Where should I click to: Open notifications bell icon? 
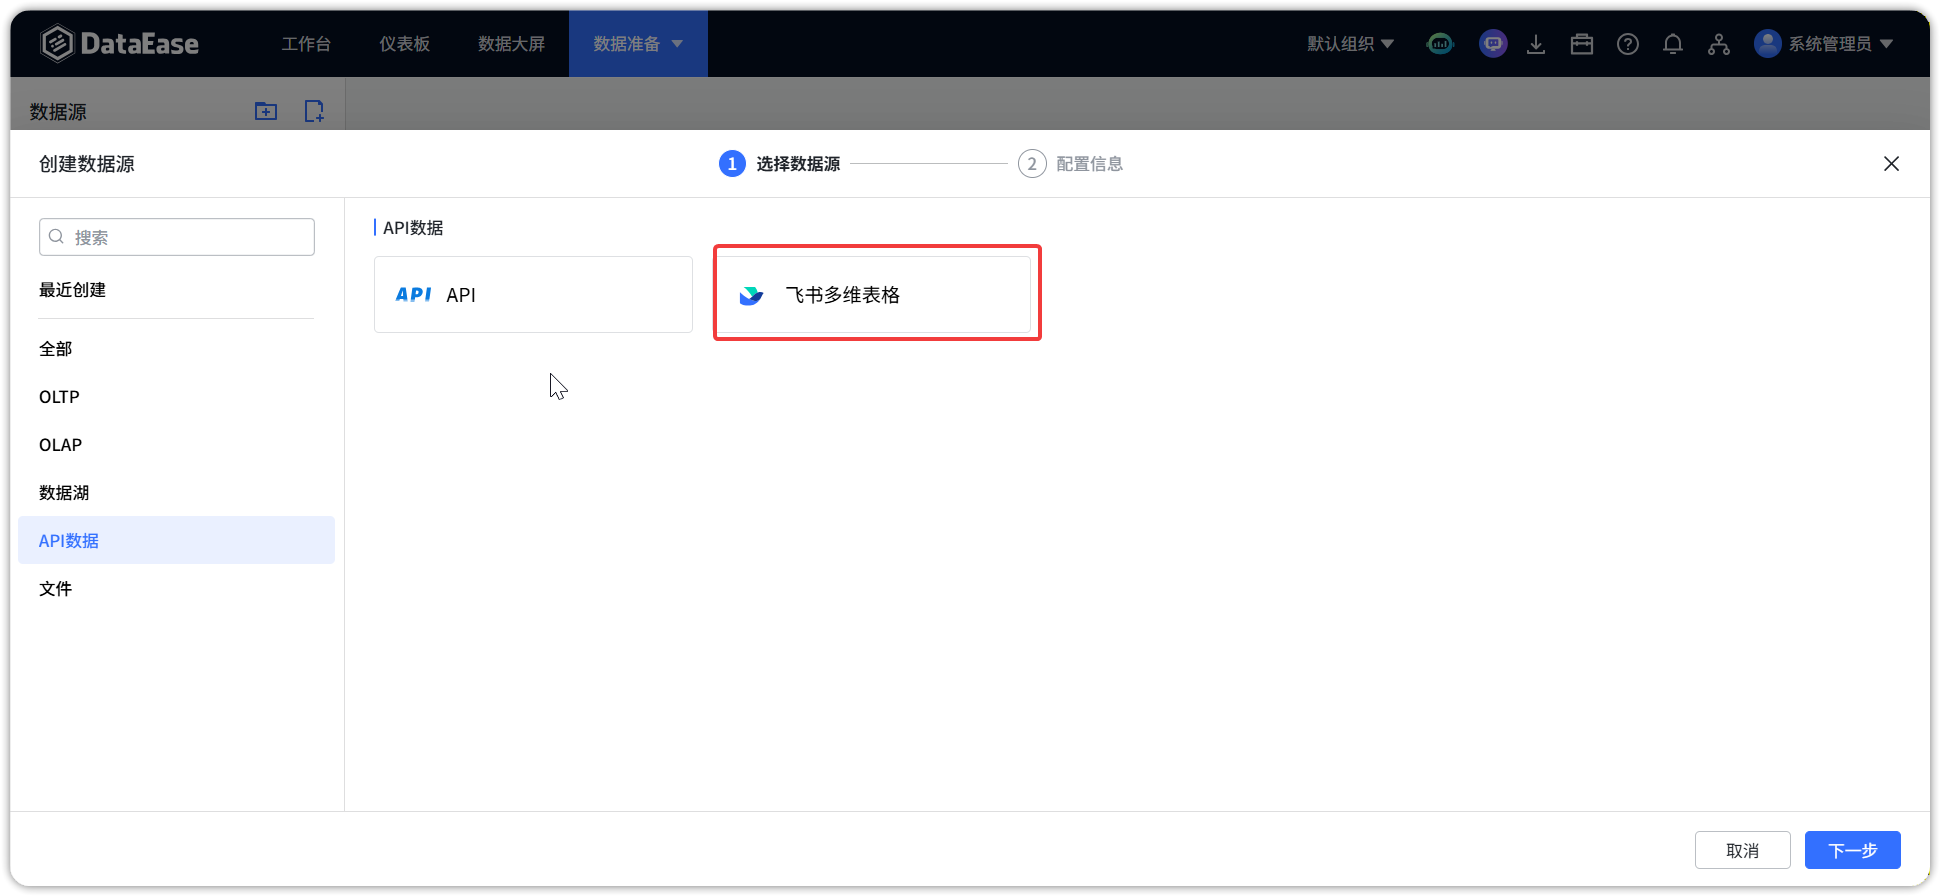pyautogui.click(x=1673, y=44)
